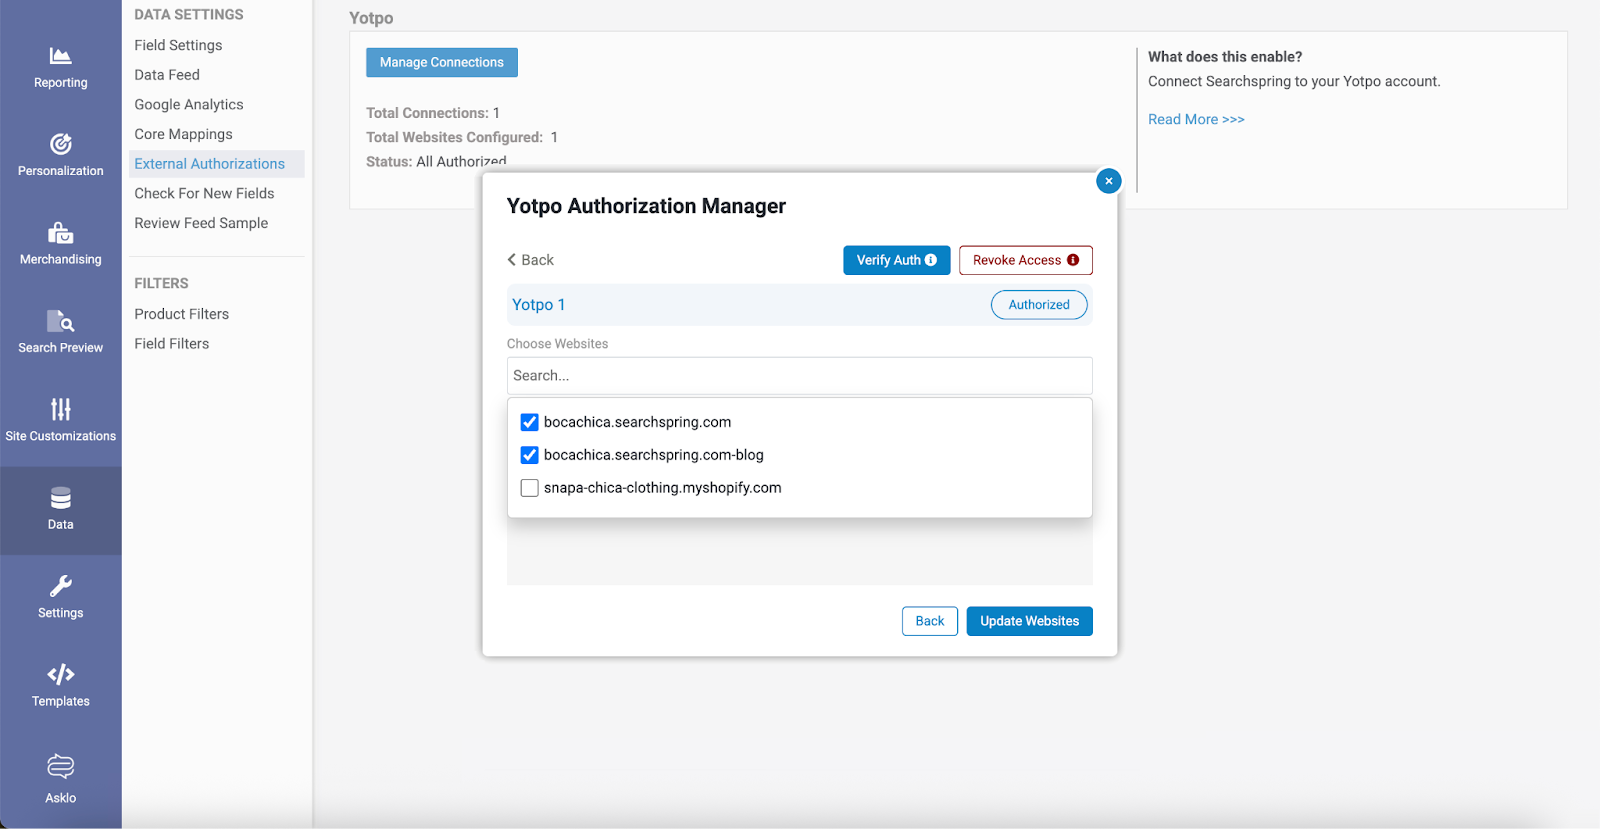Click the DATA SETTINGS heading
The width and height of the screenshot is (1600, 829).
tap(189, 15)
